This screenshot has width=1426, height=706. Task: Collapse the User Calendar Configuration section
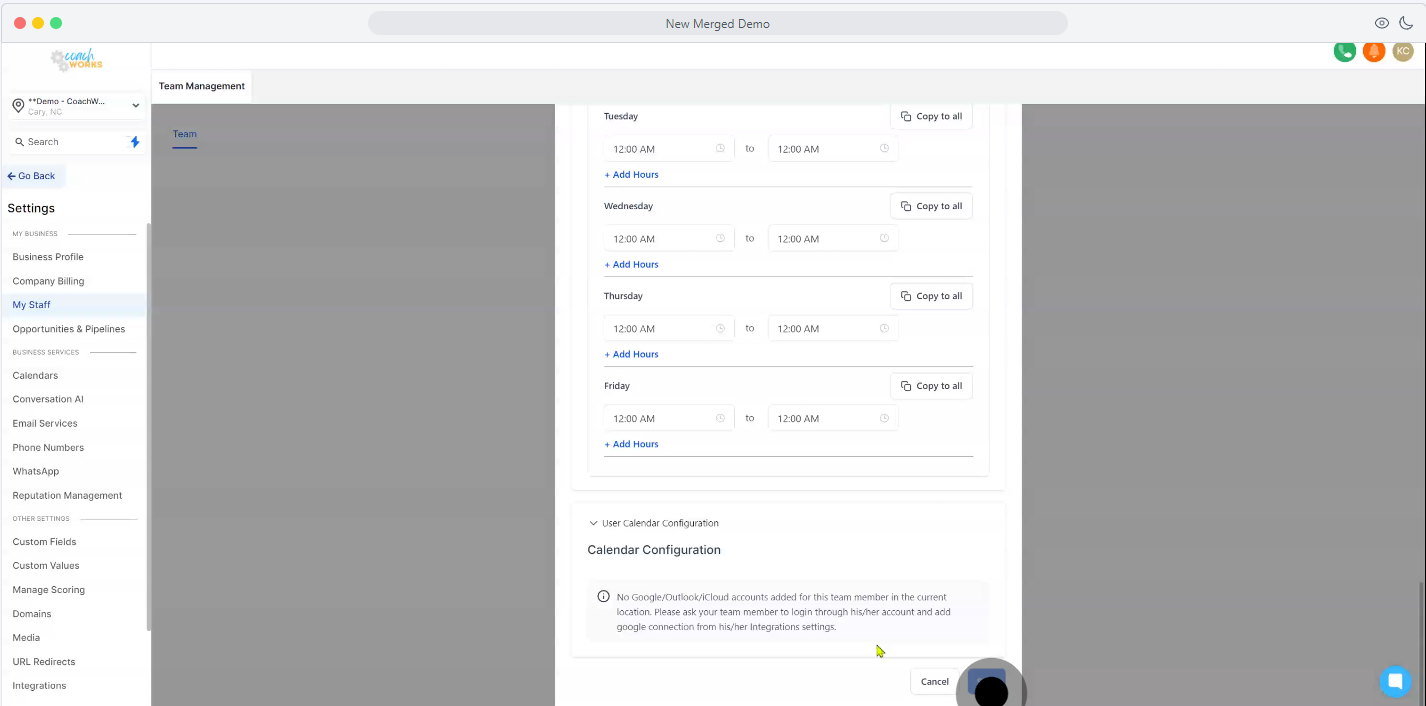593,523
